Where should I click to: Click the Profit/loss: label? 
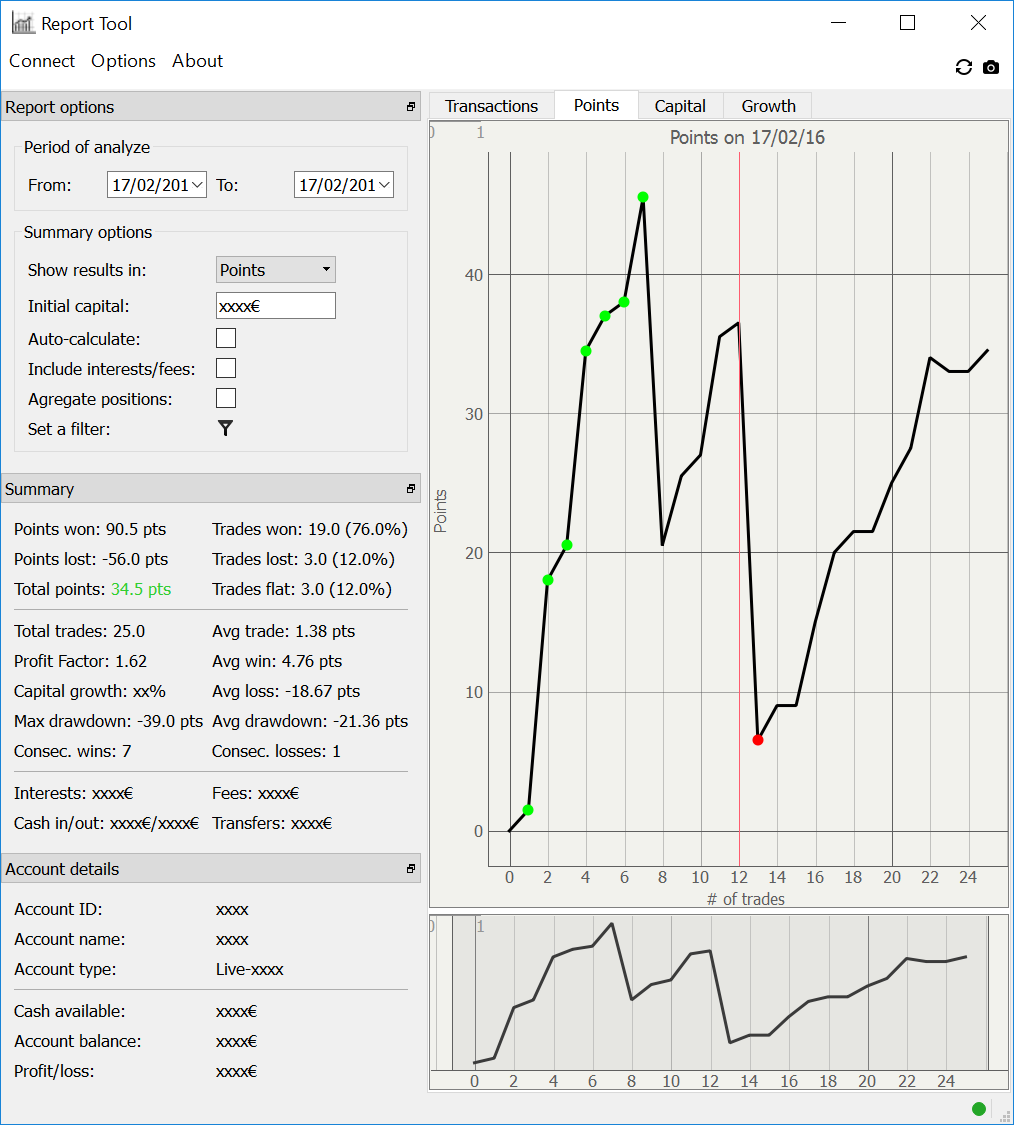[x=54, y=1071]
